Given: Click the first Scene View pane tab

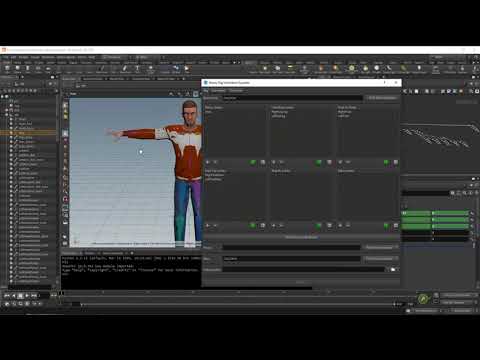Looking at the screenshot, I should pos(71,79).
